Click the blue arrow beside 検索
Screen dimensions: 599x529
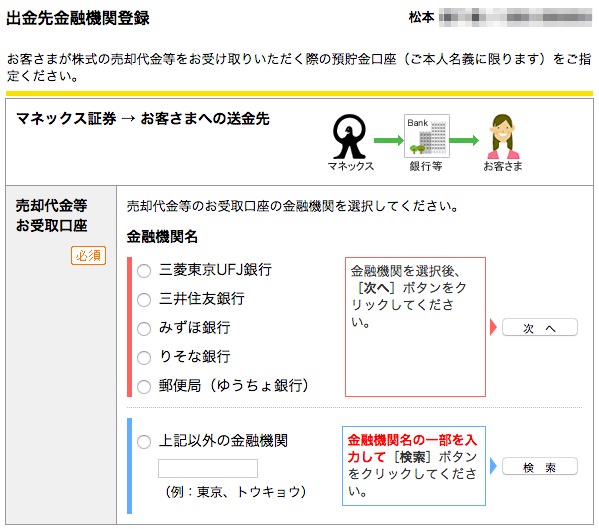click(x=493, y=466)
